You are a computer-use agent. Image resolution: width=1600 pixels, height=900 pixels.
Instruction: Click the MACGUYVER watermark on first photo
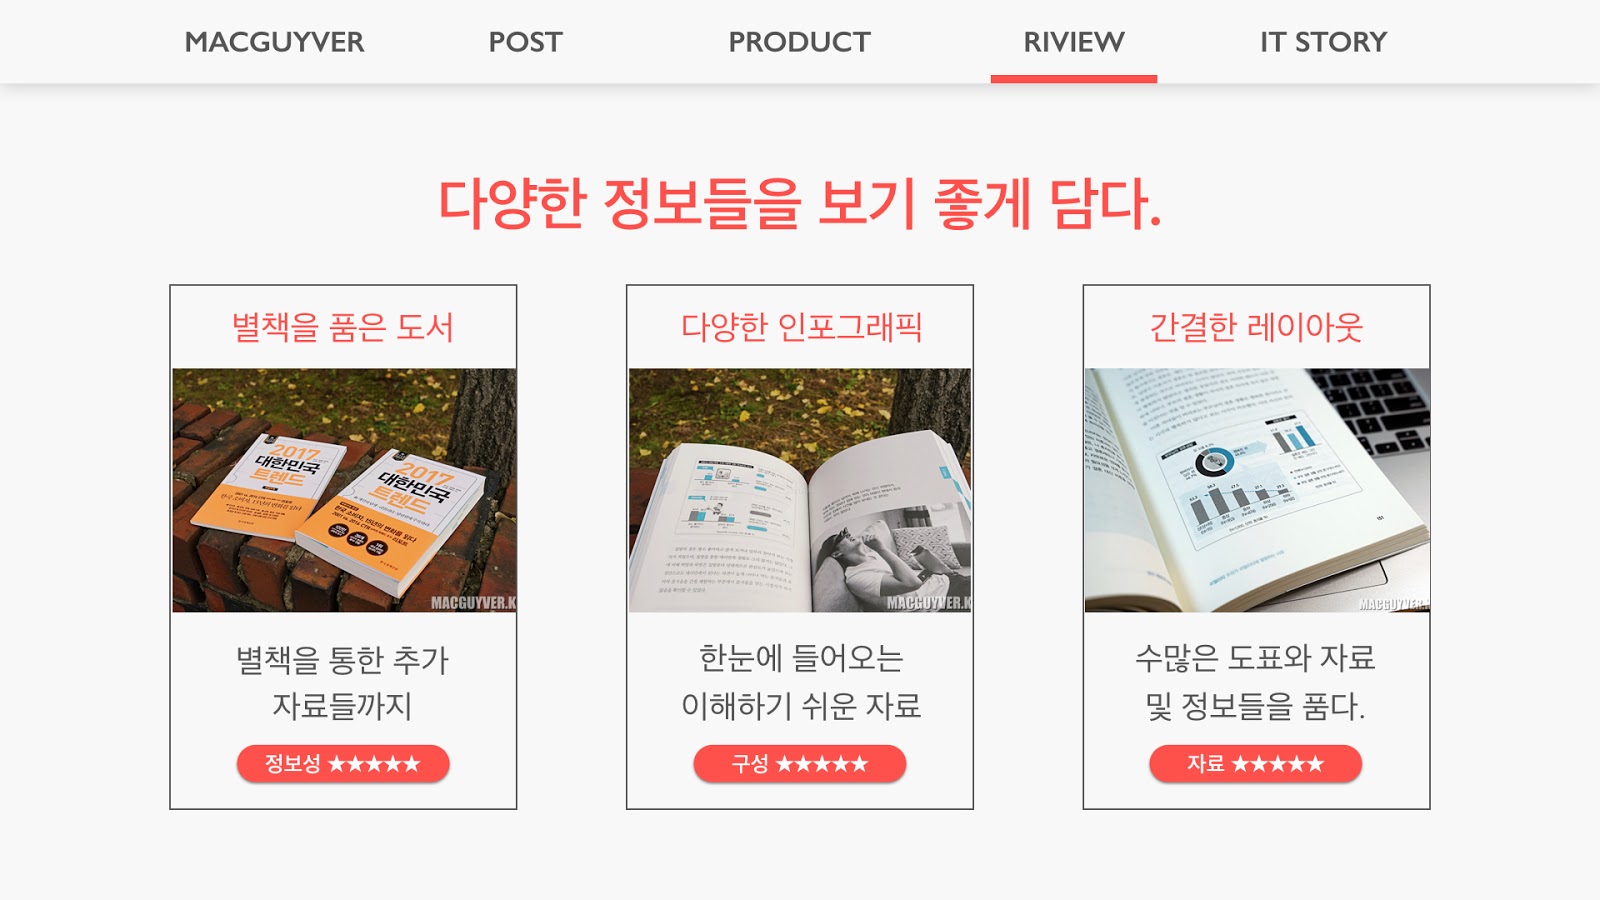[473, 603]
